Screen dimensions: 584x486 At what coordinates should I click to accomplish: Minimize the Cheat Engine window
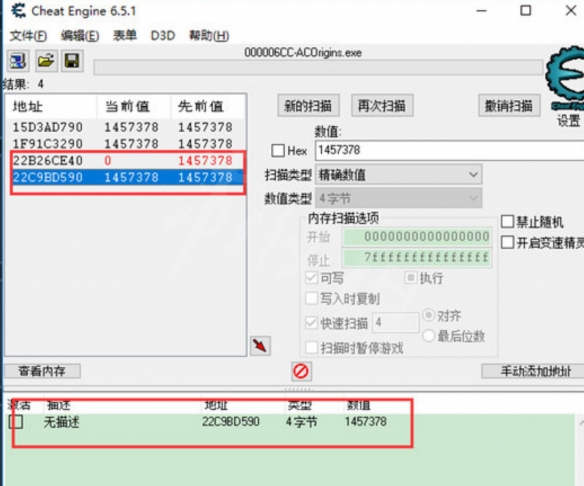(x=482, y=11)
